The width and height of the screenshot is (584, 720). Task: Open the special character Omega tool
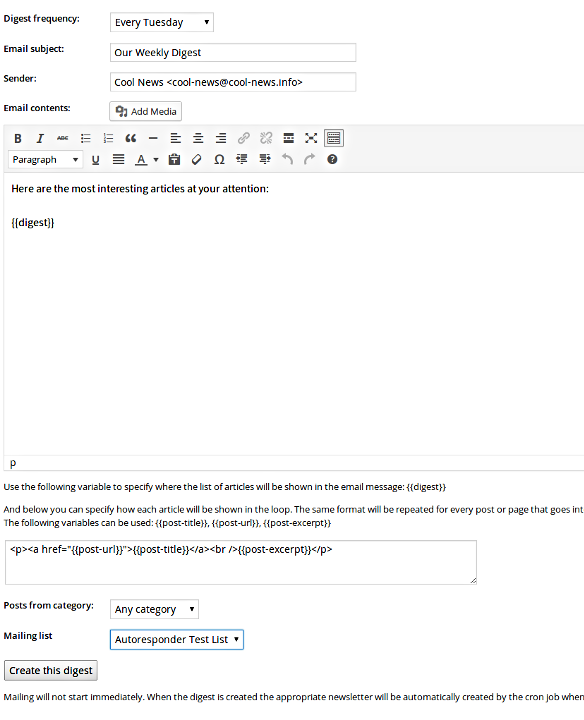pos(219,159)
